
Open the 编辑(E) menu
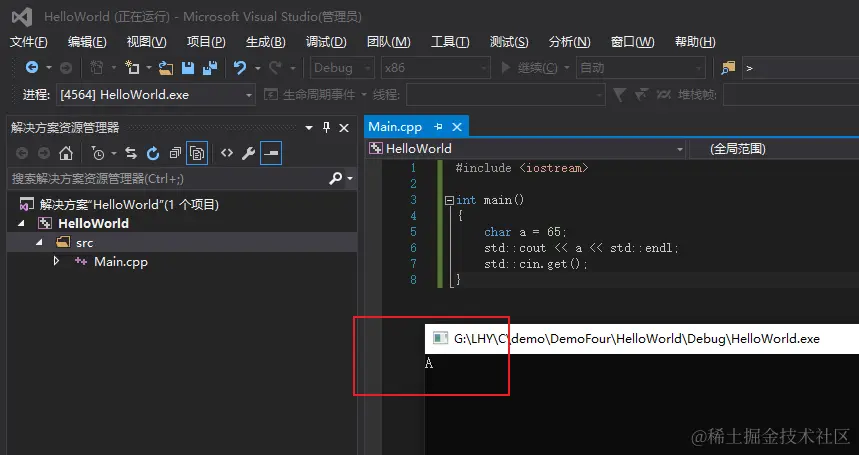click(x=87, y=42)
